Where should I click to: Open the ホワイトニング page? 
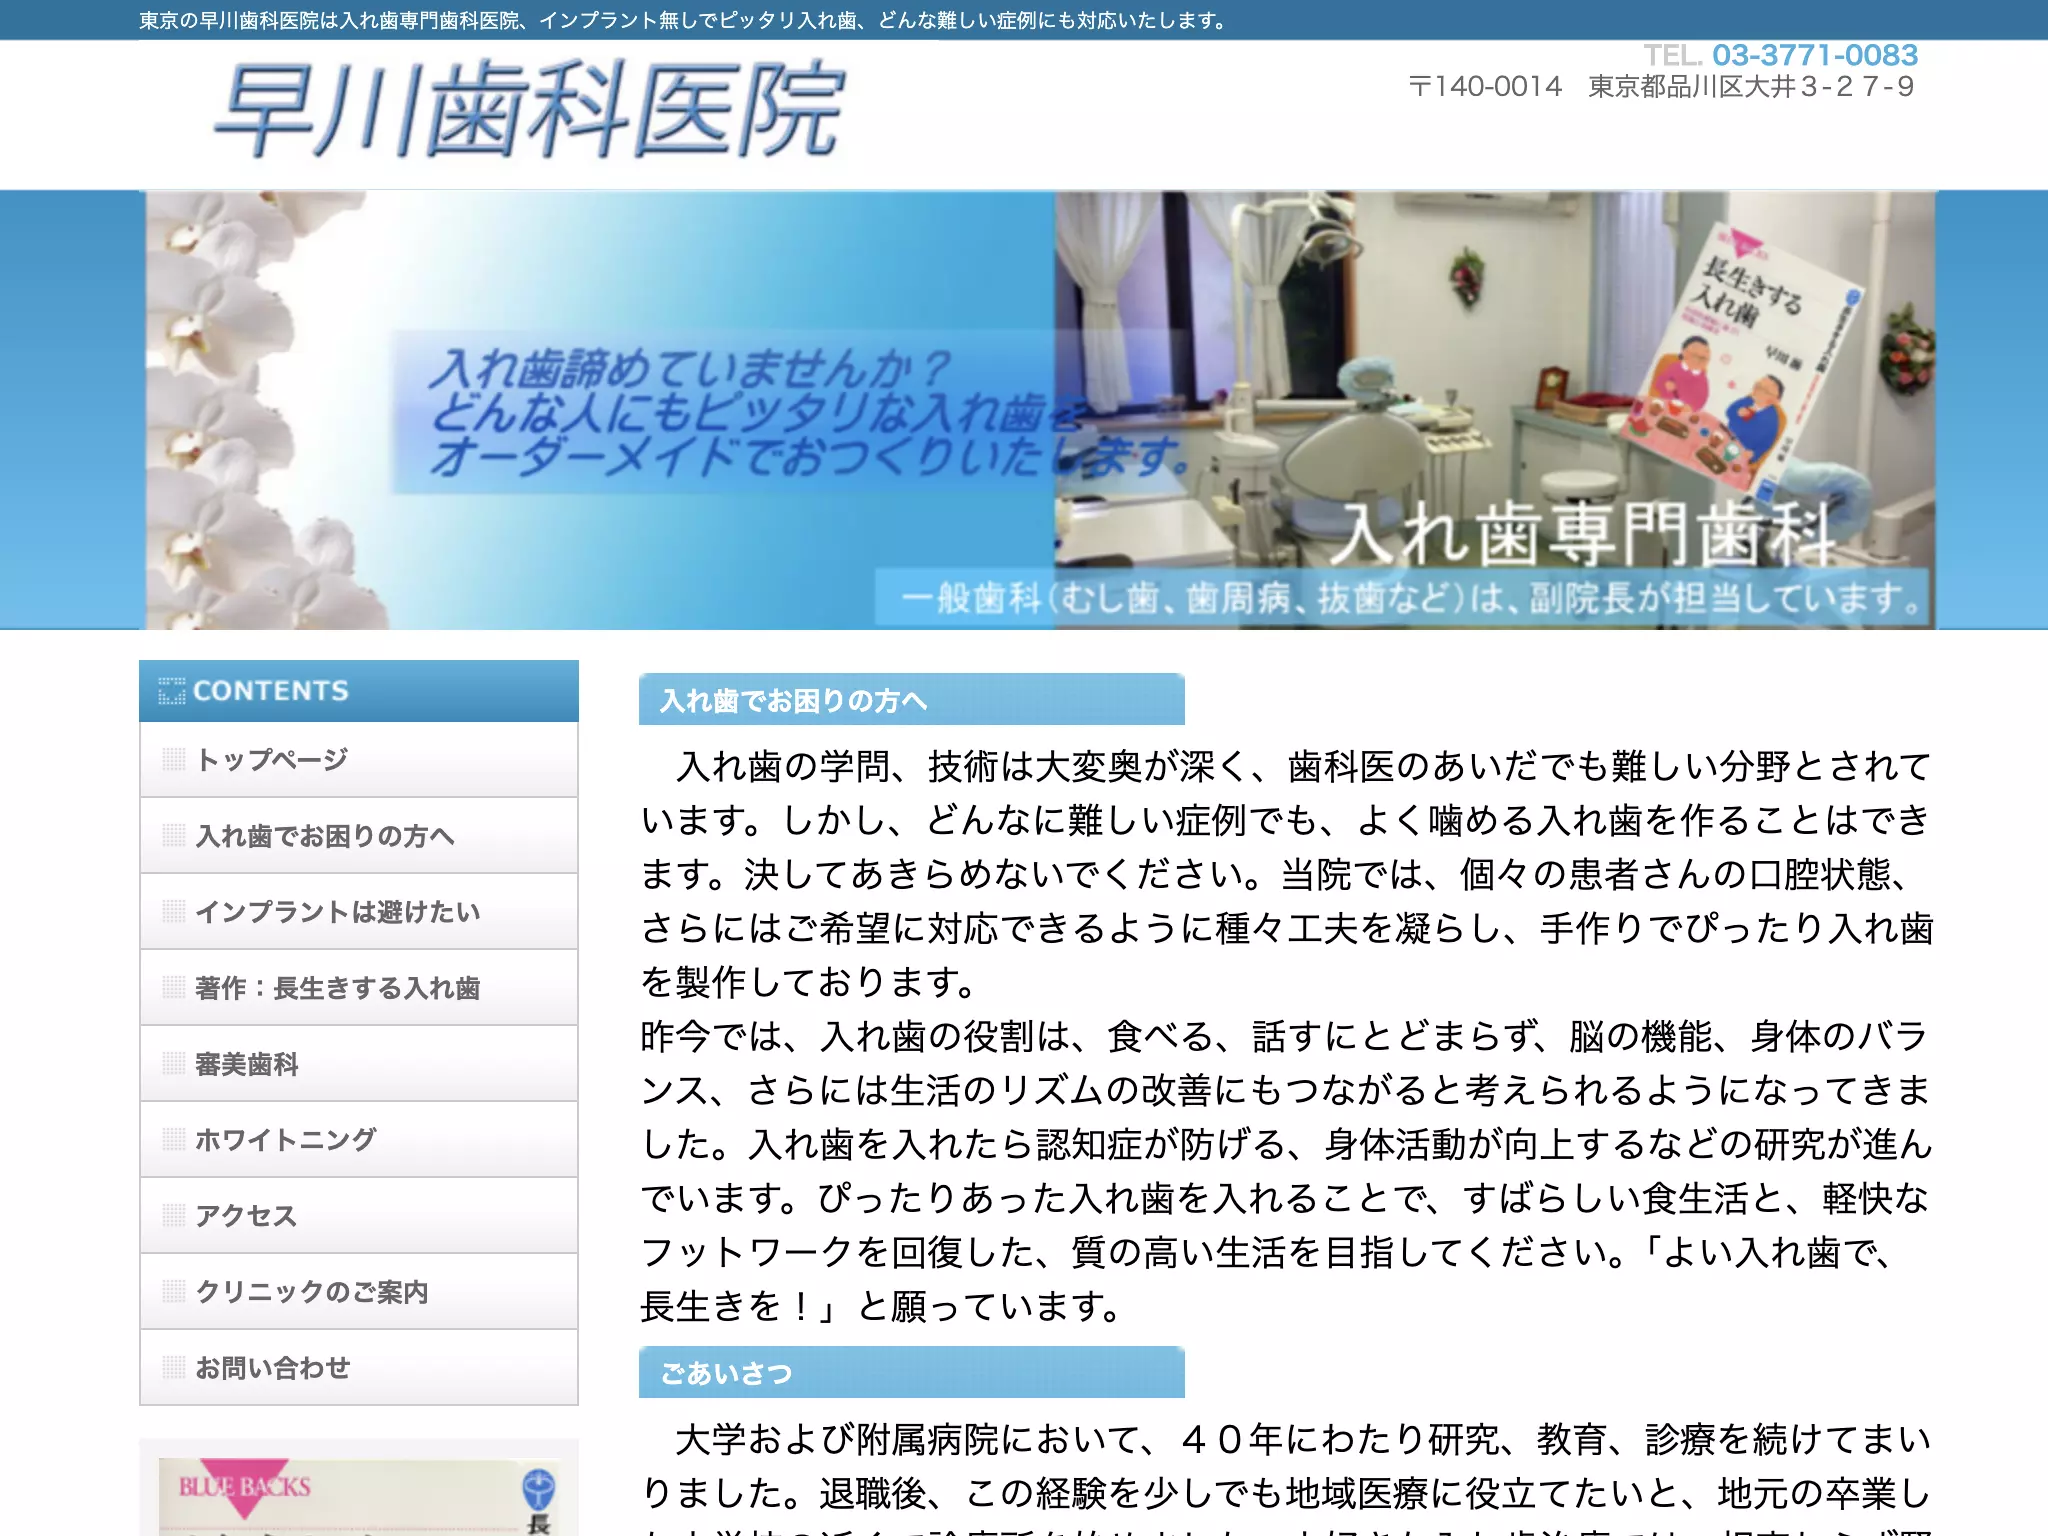tap(358, 1140)
